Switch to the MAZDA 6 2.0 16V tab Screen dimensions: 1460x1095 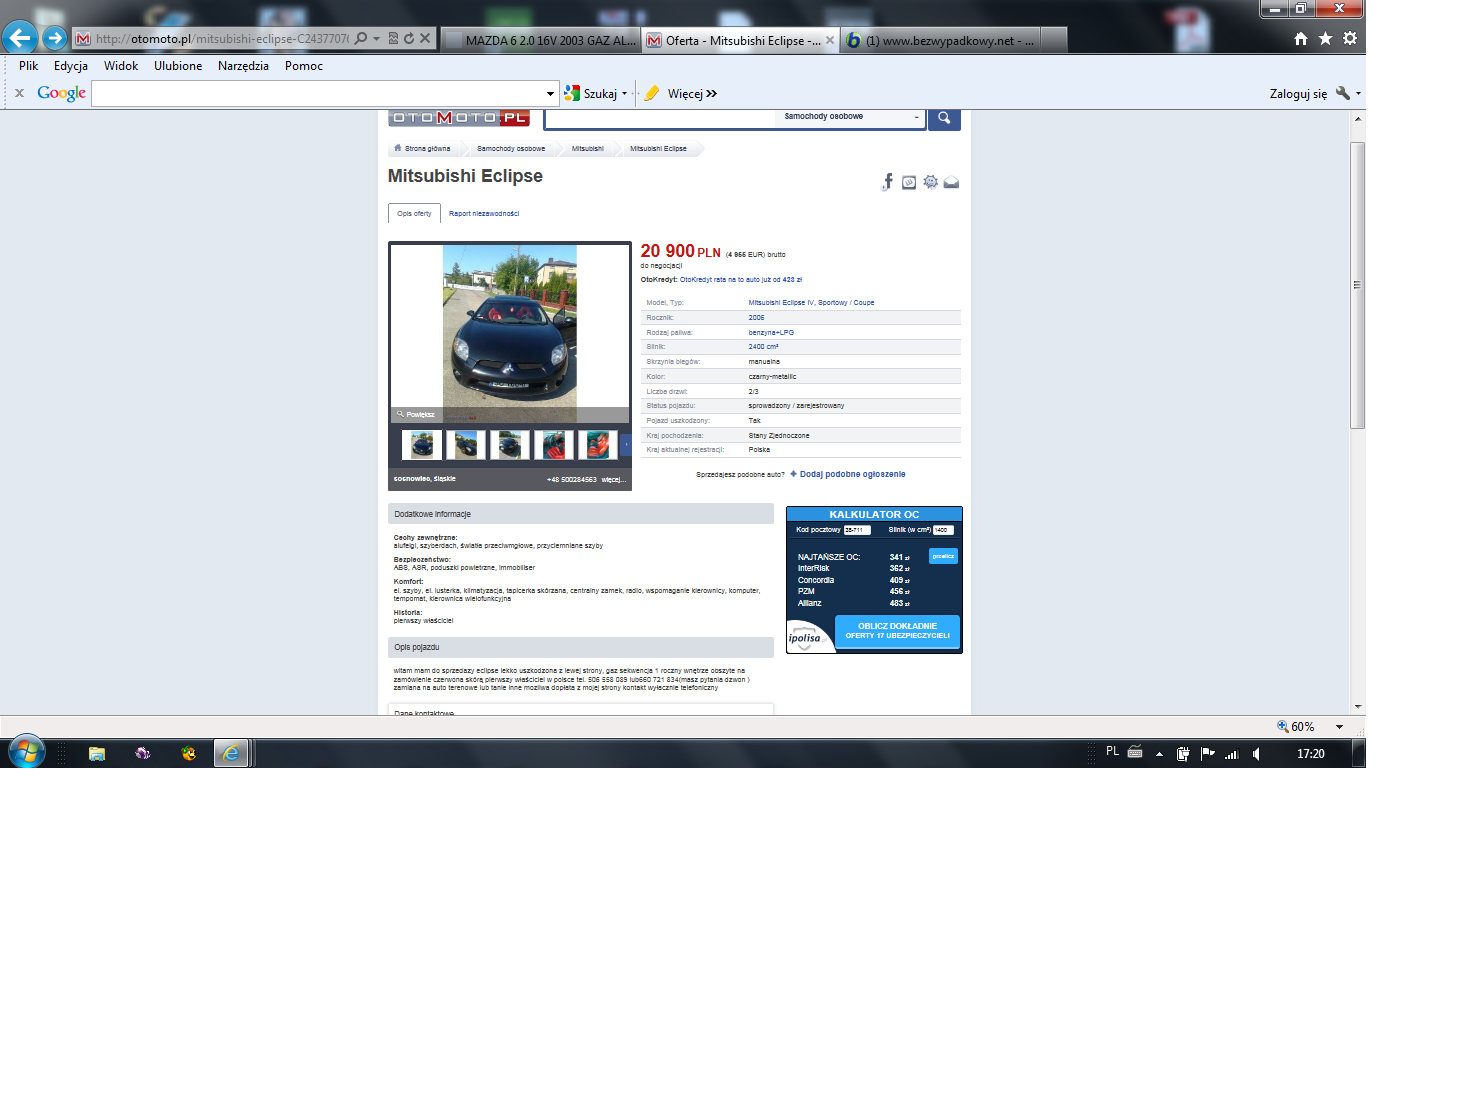coord(540,40)
